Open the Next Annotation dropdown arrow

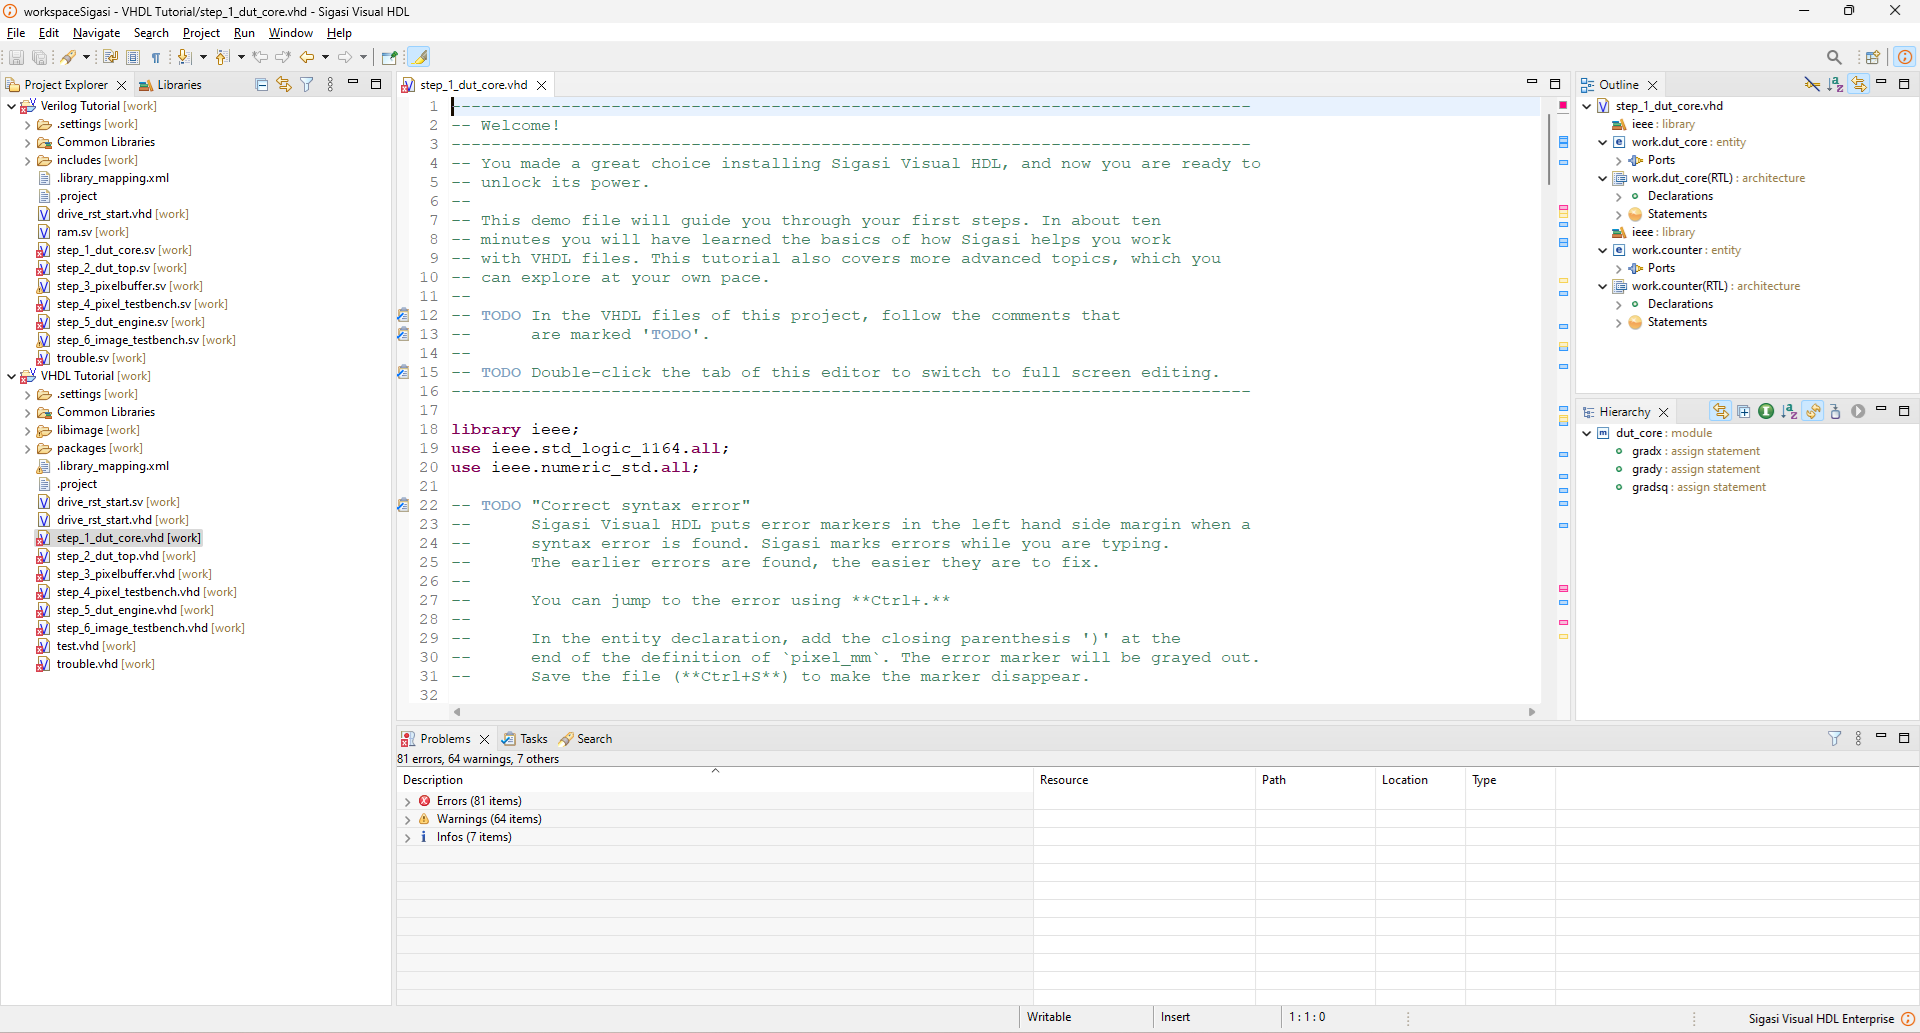click(203, 58)
